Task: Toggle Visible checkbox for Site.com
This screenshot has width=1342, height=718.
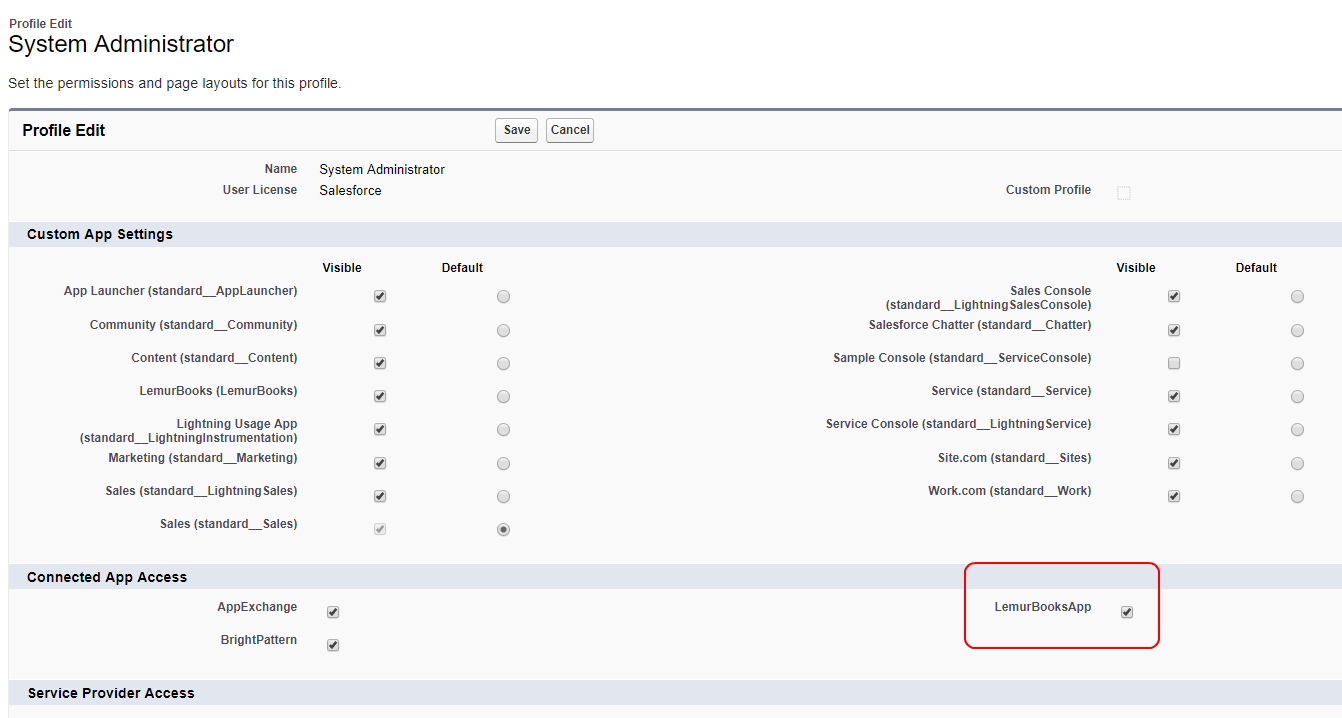Action: 1174,463
